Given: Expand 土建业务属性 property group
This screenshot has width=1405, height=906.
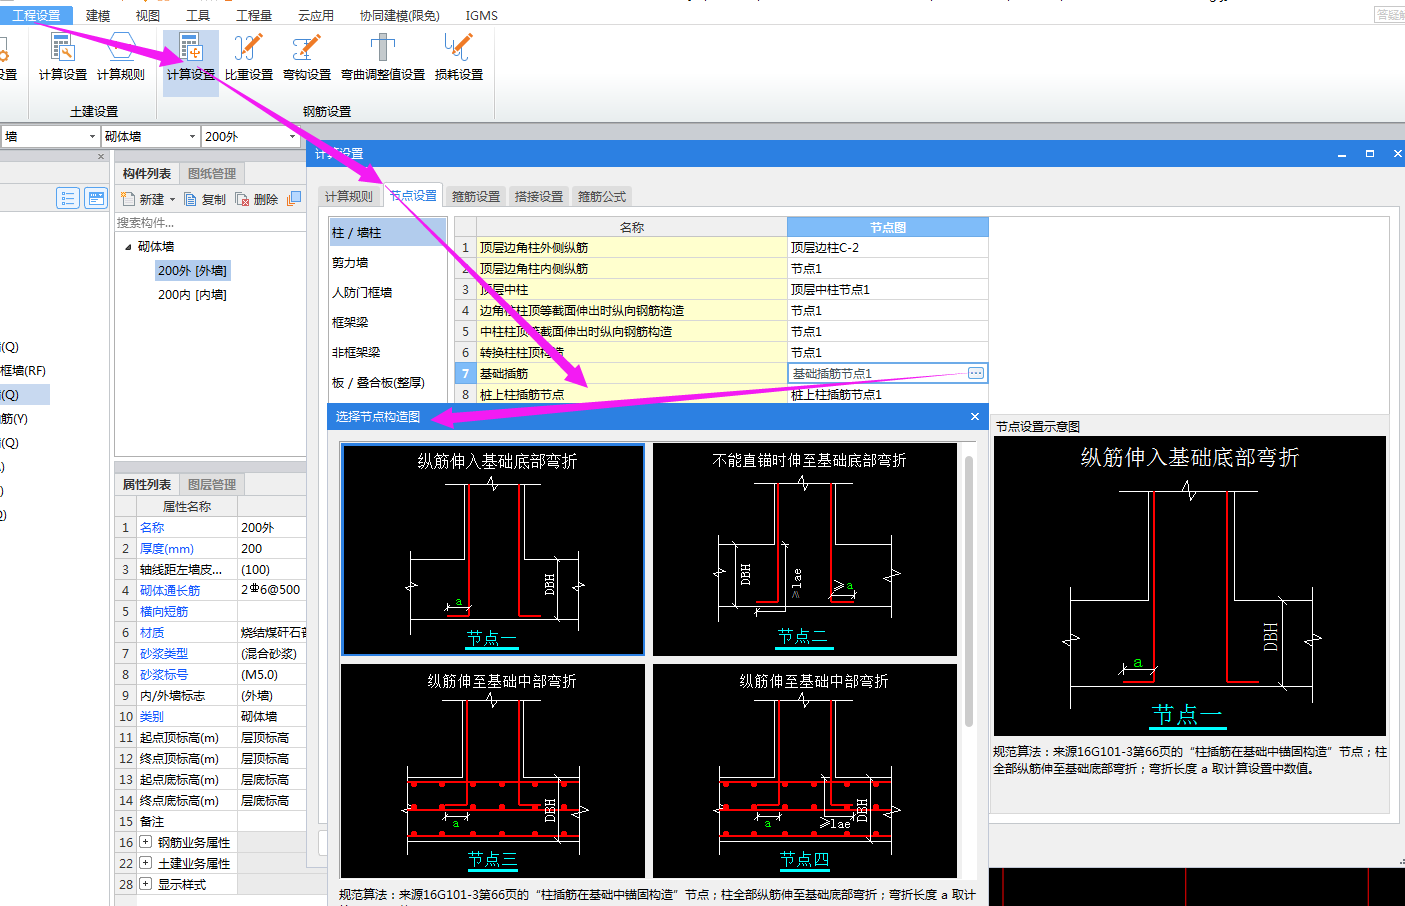Looking at the screenshot, I should tap(146, 863).
